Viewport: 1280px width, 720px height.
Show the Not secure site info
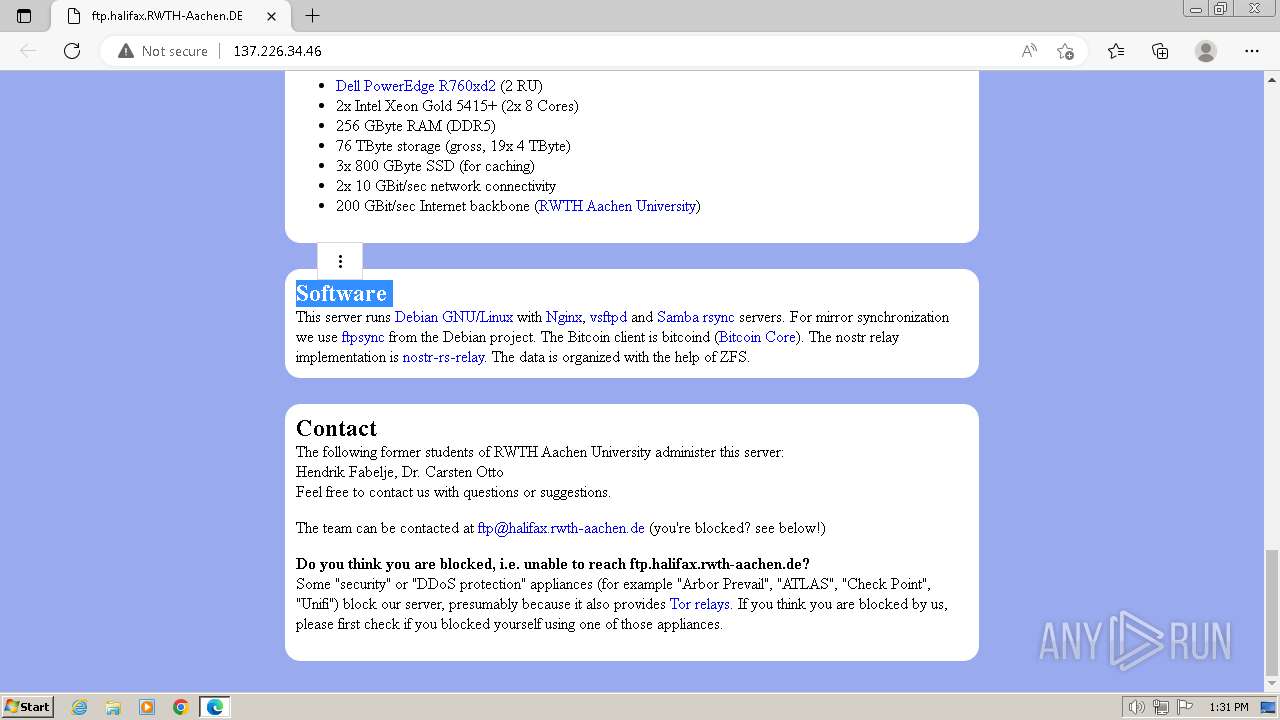coord(163,51)
